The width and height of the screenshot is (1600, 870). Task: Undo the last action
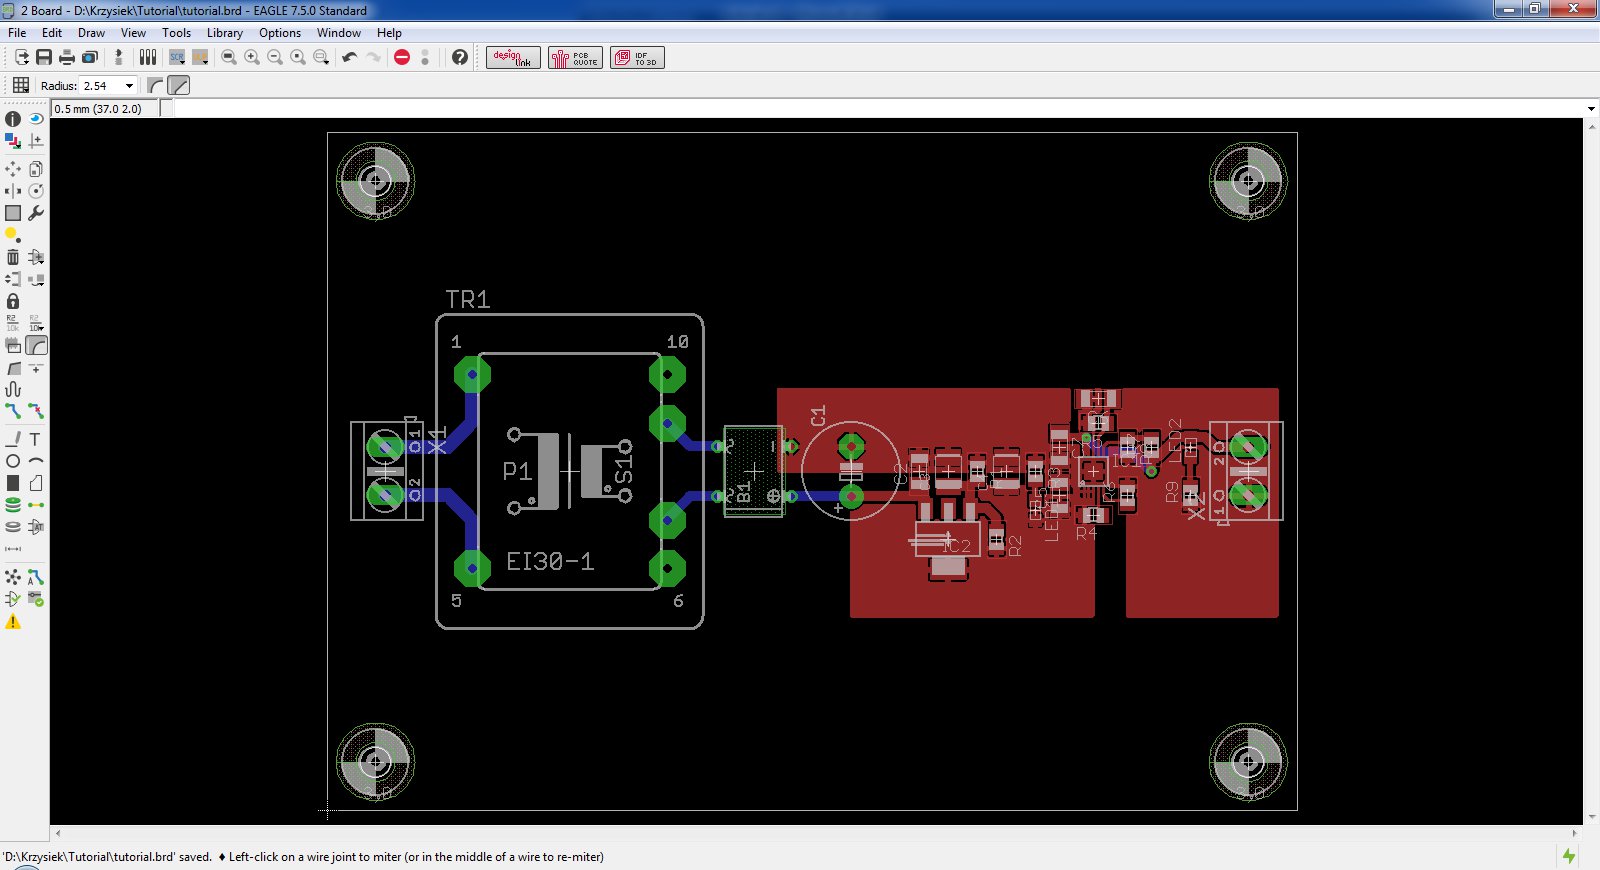pyautogui.click(x=350, y=57)
